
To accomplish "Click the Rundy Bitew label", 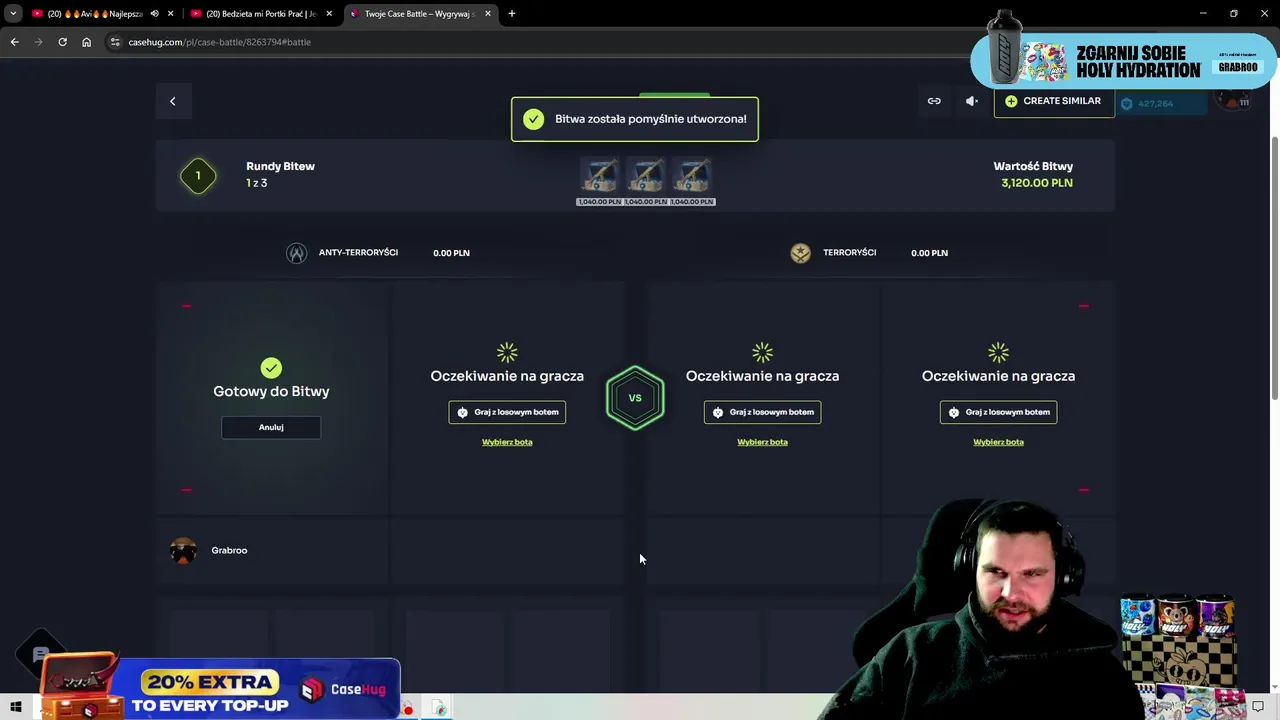I will pos(280,166).
